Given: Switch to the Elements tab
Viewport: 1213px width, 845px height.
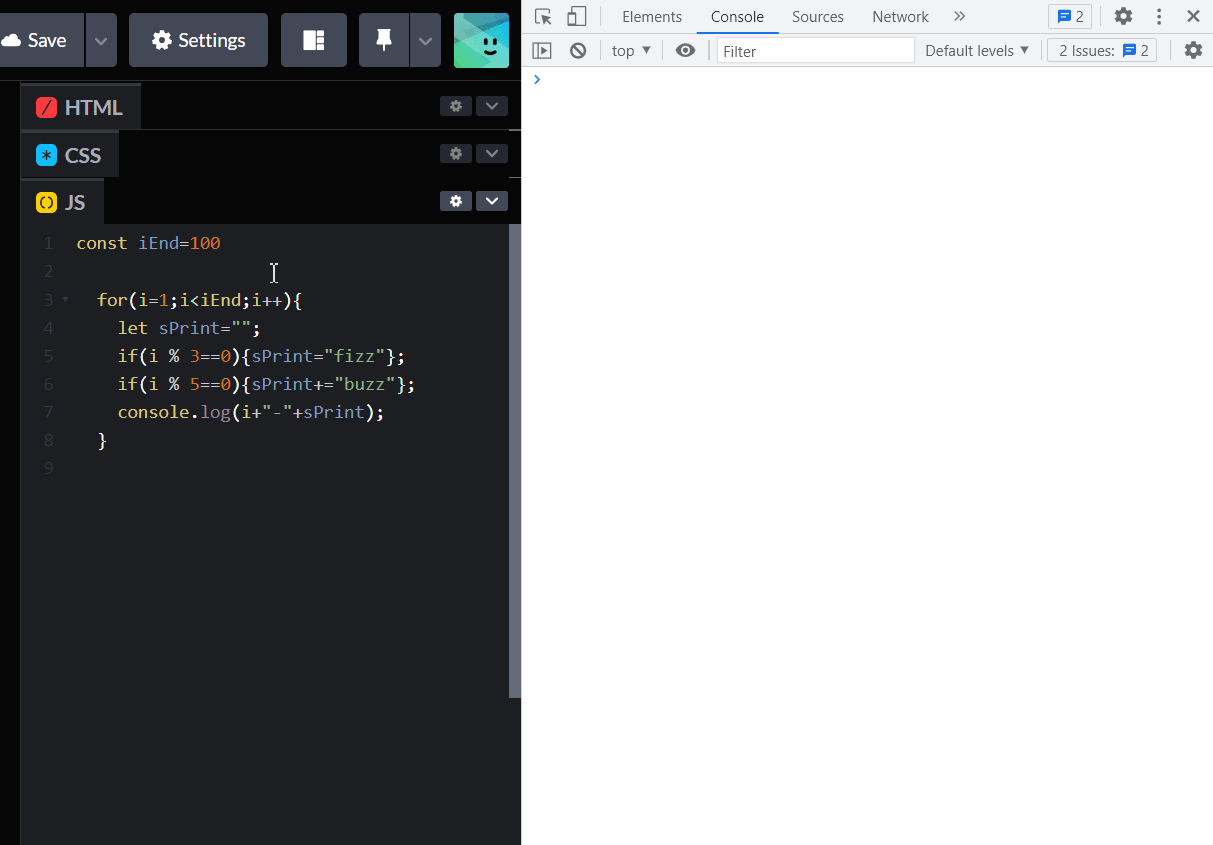Looking at the screenshot, I should point(651,16).
